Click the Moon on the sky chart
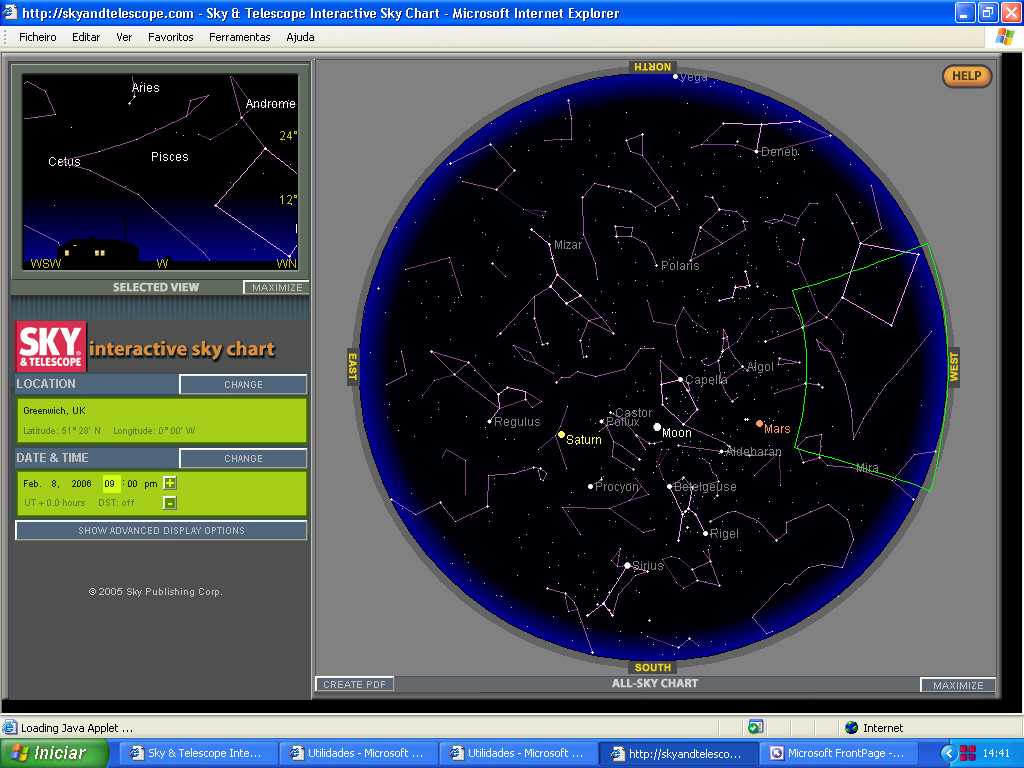This screenshot has width=1024, height=768. (658, 427)
